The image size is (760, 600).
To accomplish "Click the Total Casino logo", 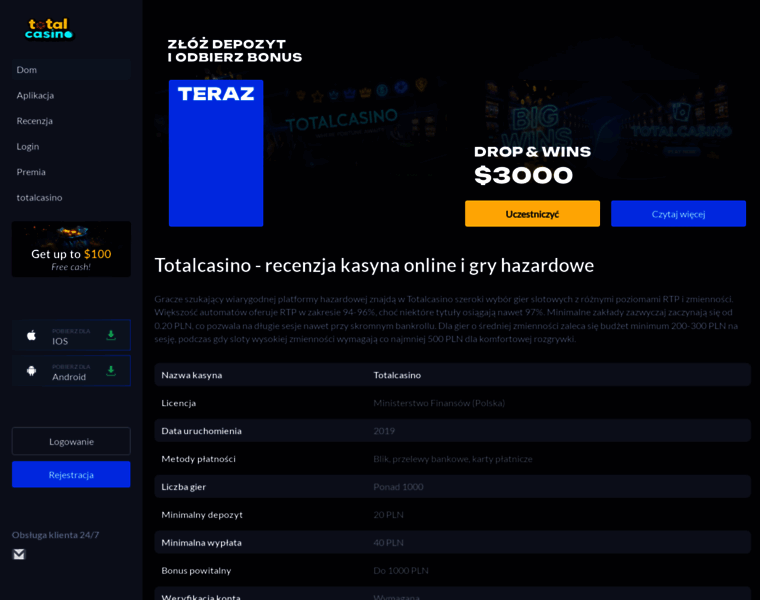I will [48, 29].
